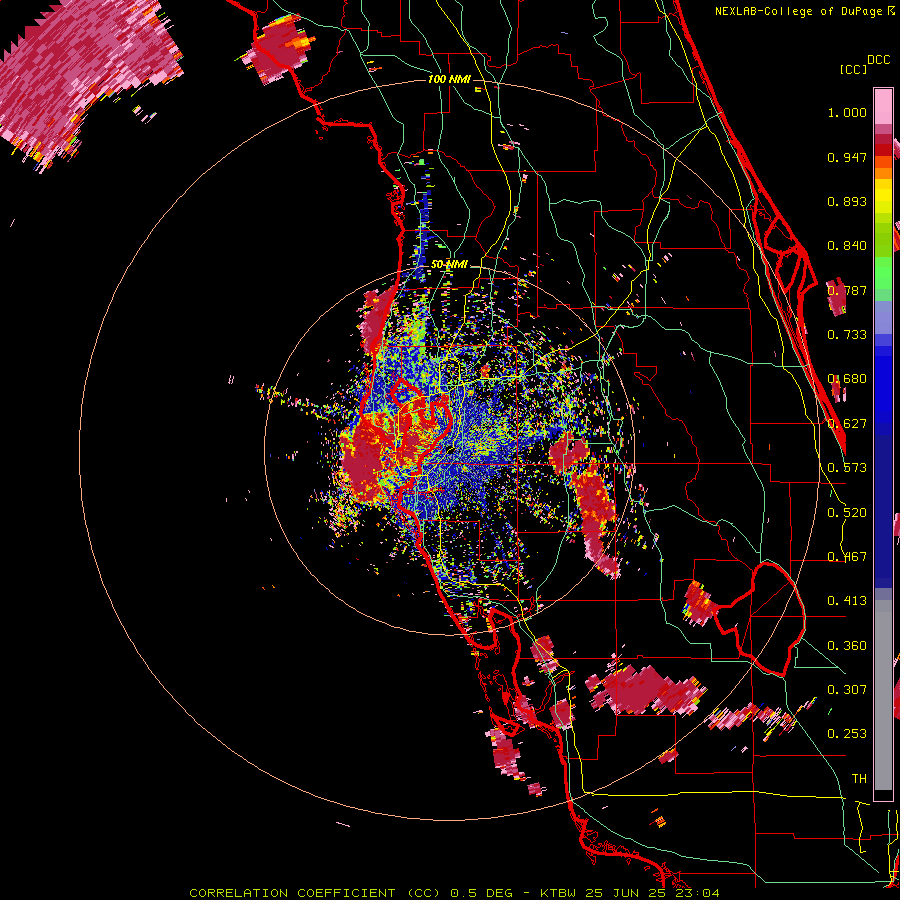Select the 0.947 legend value
The width and height of the screenshot is (900, 900).
tap(847, 157)
